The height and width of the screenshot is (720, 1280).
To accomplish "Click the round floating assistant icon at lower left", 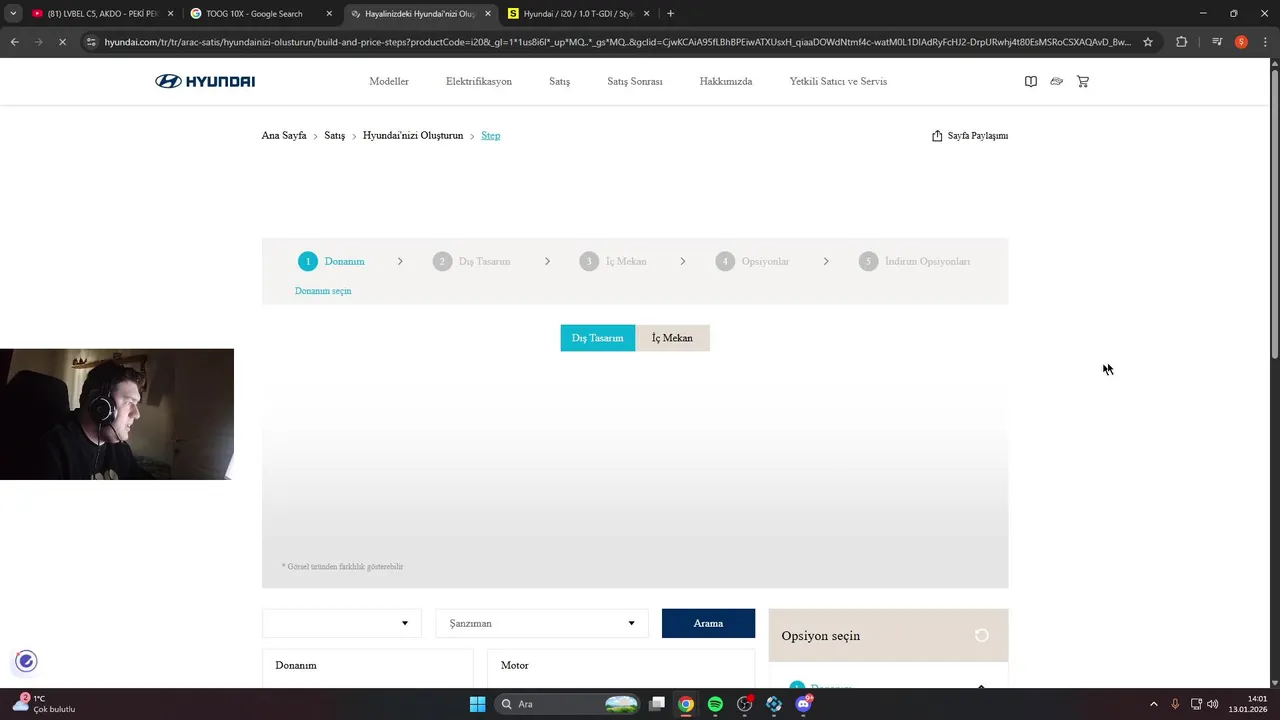I will click(x=26, y=661).
